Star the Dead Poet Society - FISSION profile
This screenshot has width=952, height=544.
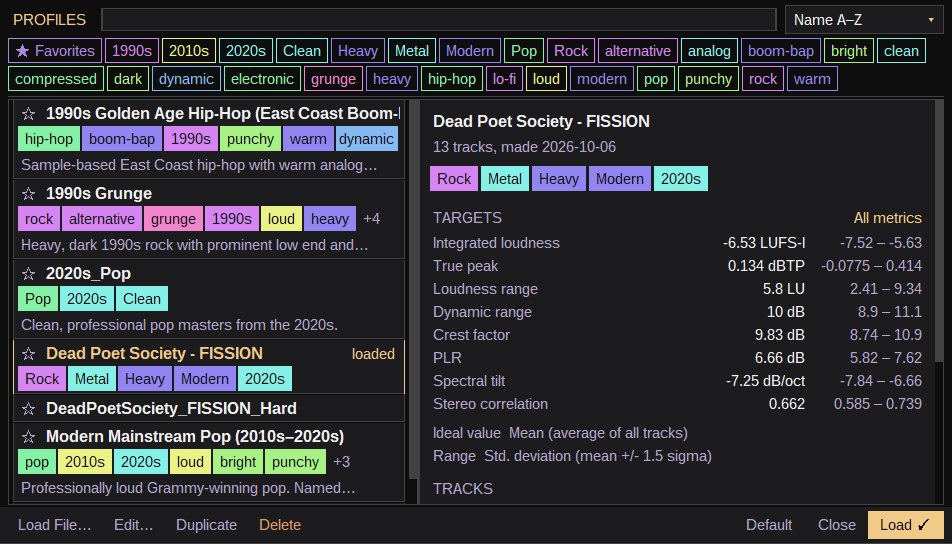(29, 354)
